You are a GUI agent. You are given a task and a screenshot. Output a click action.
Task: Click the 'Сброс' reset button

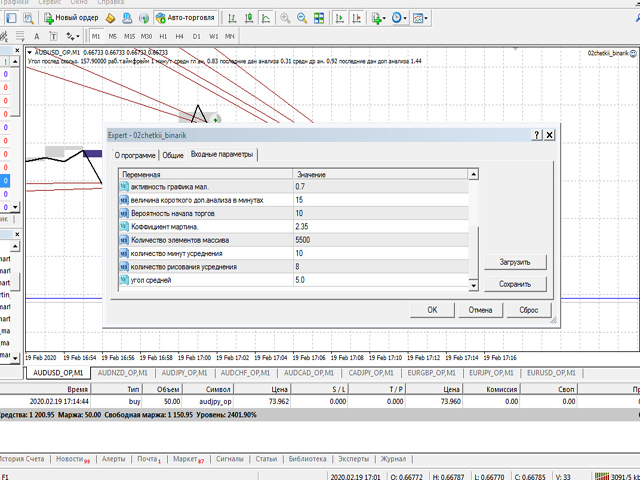pyautogui.click(x=529, y=310)
